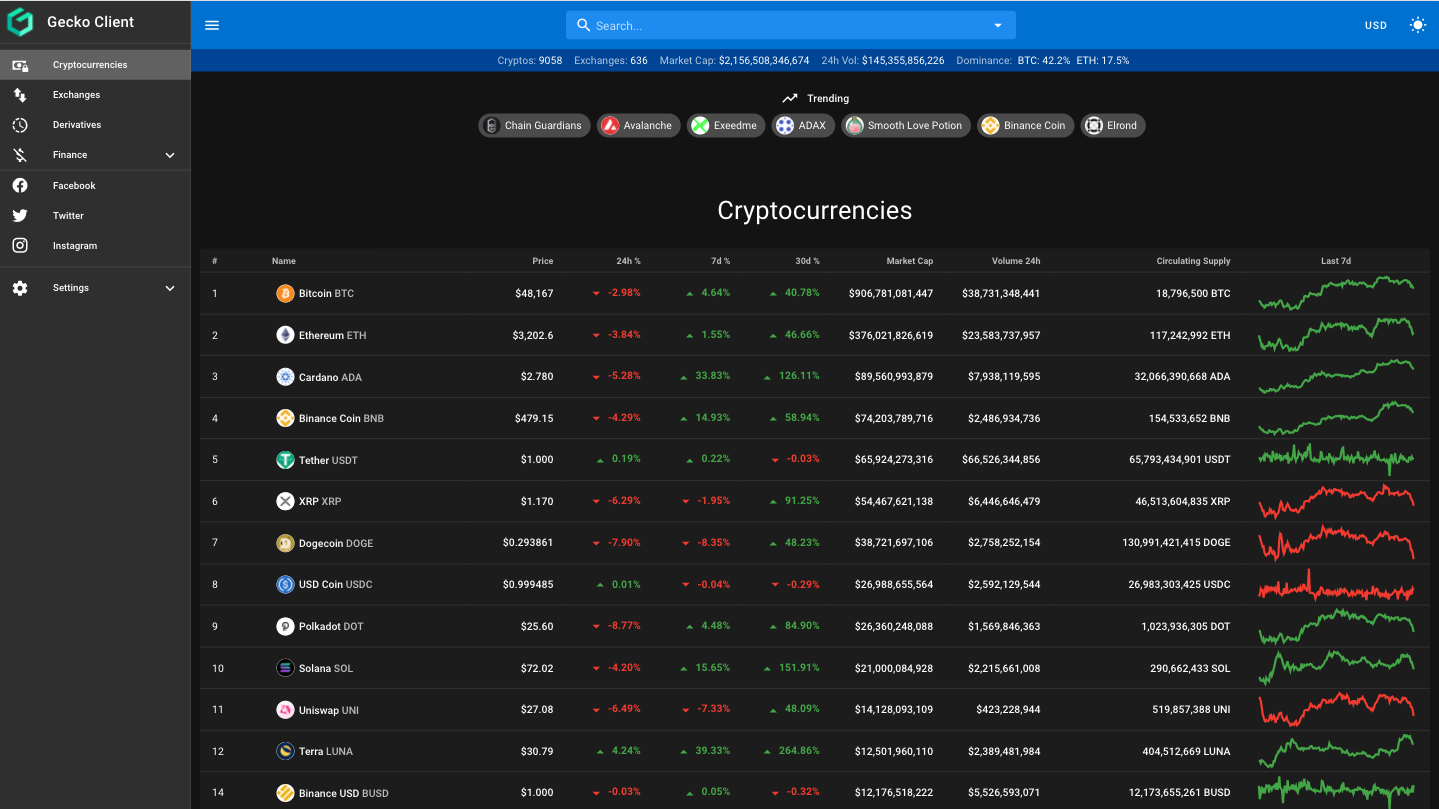This screenshot has height=809, width=1439.
Task: Click the Derivatives clock icon in sidebar
Action: (20, 125)
